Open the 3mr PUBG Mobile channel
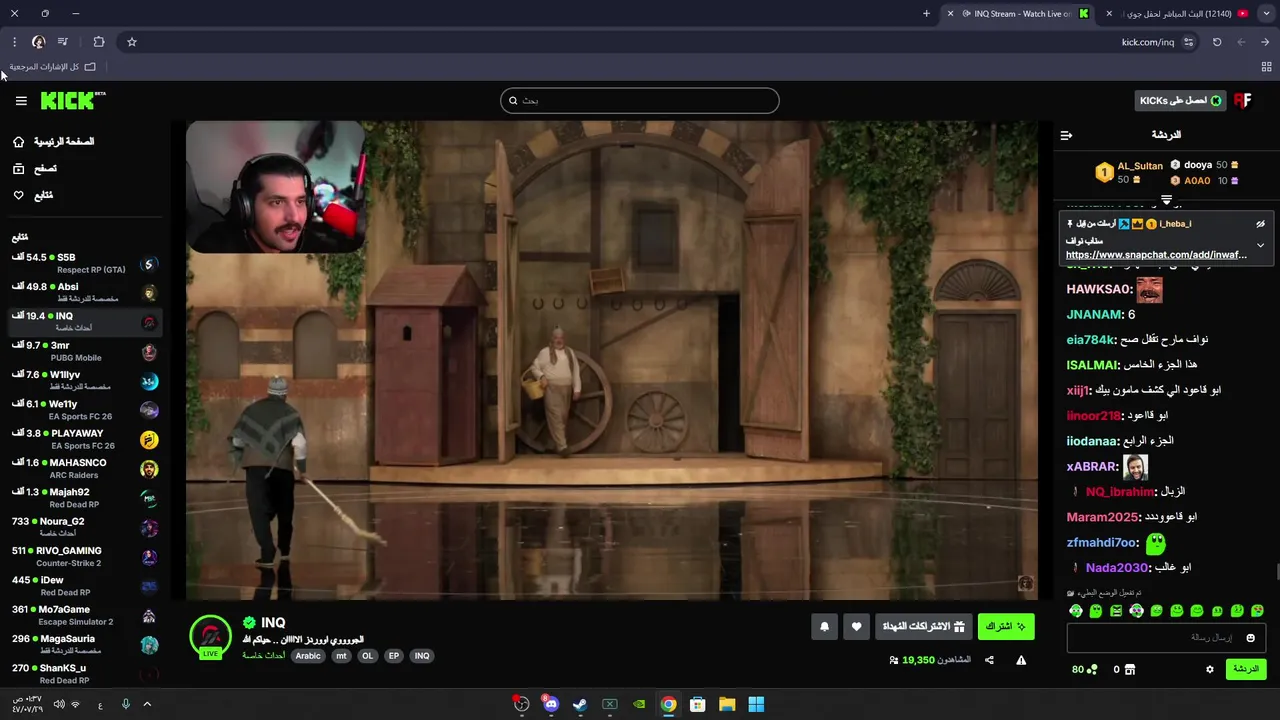The height and width of the screenshot is (720, 1280). [84, 352]
